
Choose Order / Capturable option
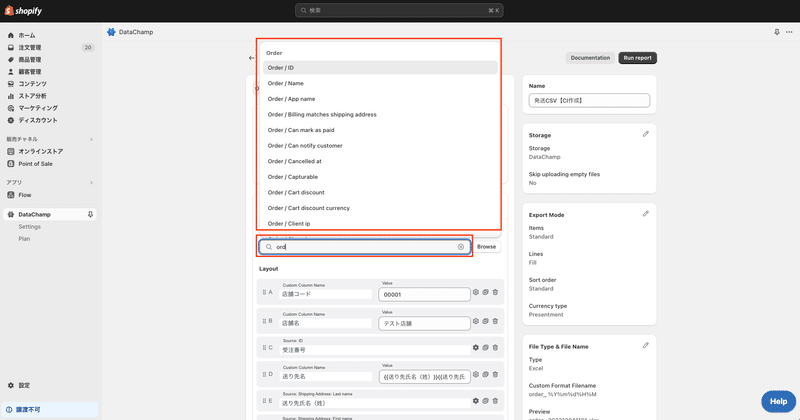click(380, 177)
